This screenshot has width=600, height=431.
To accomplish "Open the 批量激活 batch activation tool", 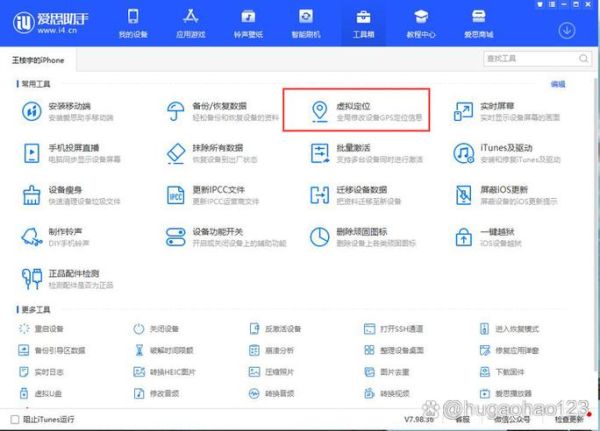I will click(x=366, y=153).
